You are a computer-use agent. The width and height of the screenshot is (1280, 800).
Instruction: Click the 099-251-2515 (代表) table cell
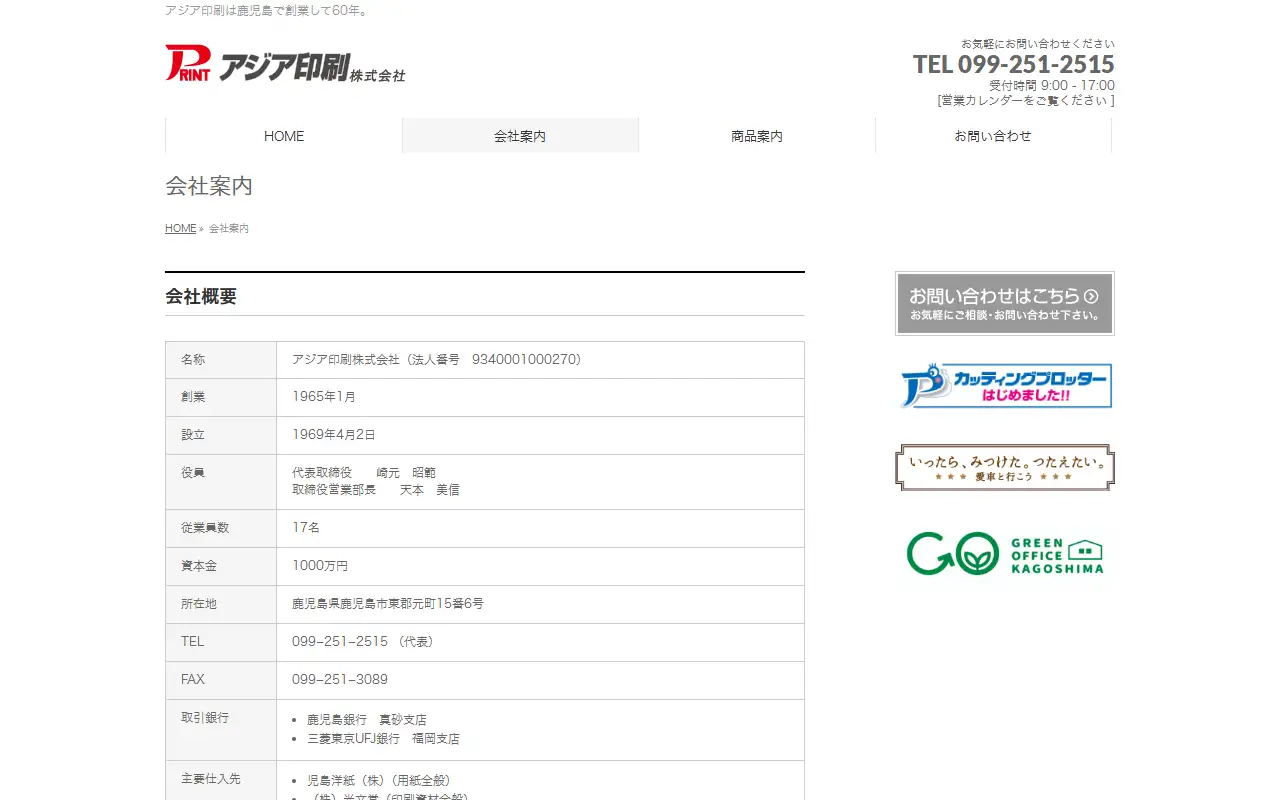click(x=540, y=642)
